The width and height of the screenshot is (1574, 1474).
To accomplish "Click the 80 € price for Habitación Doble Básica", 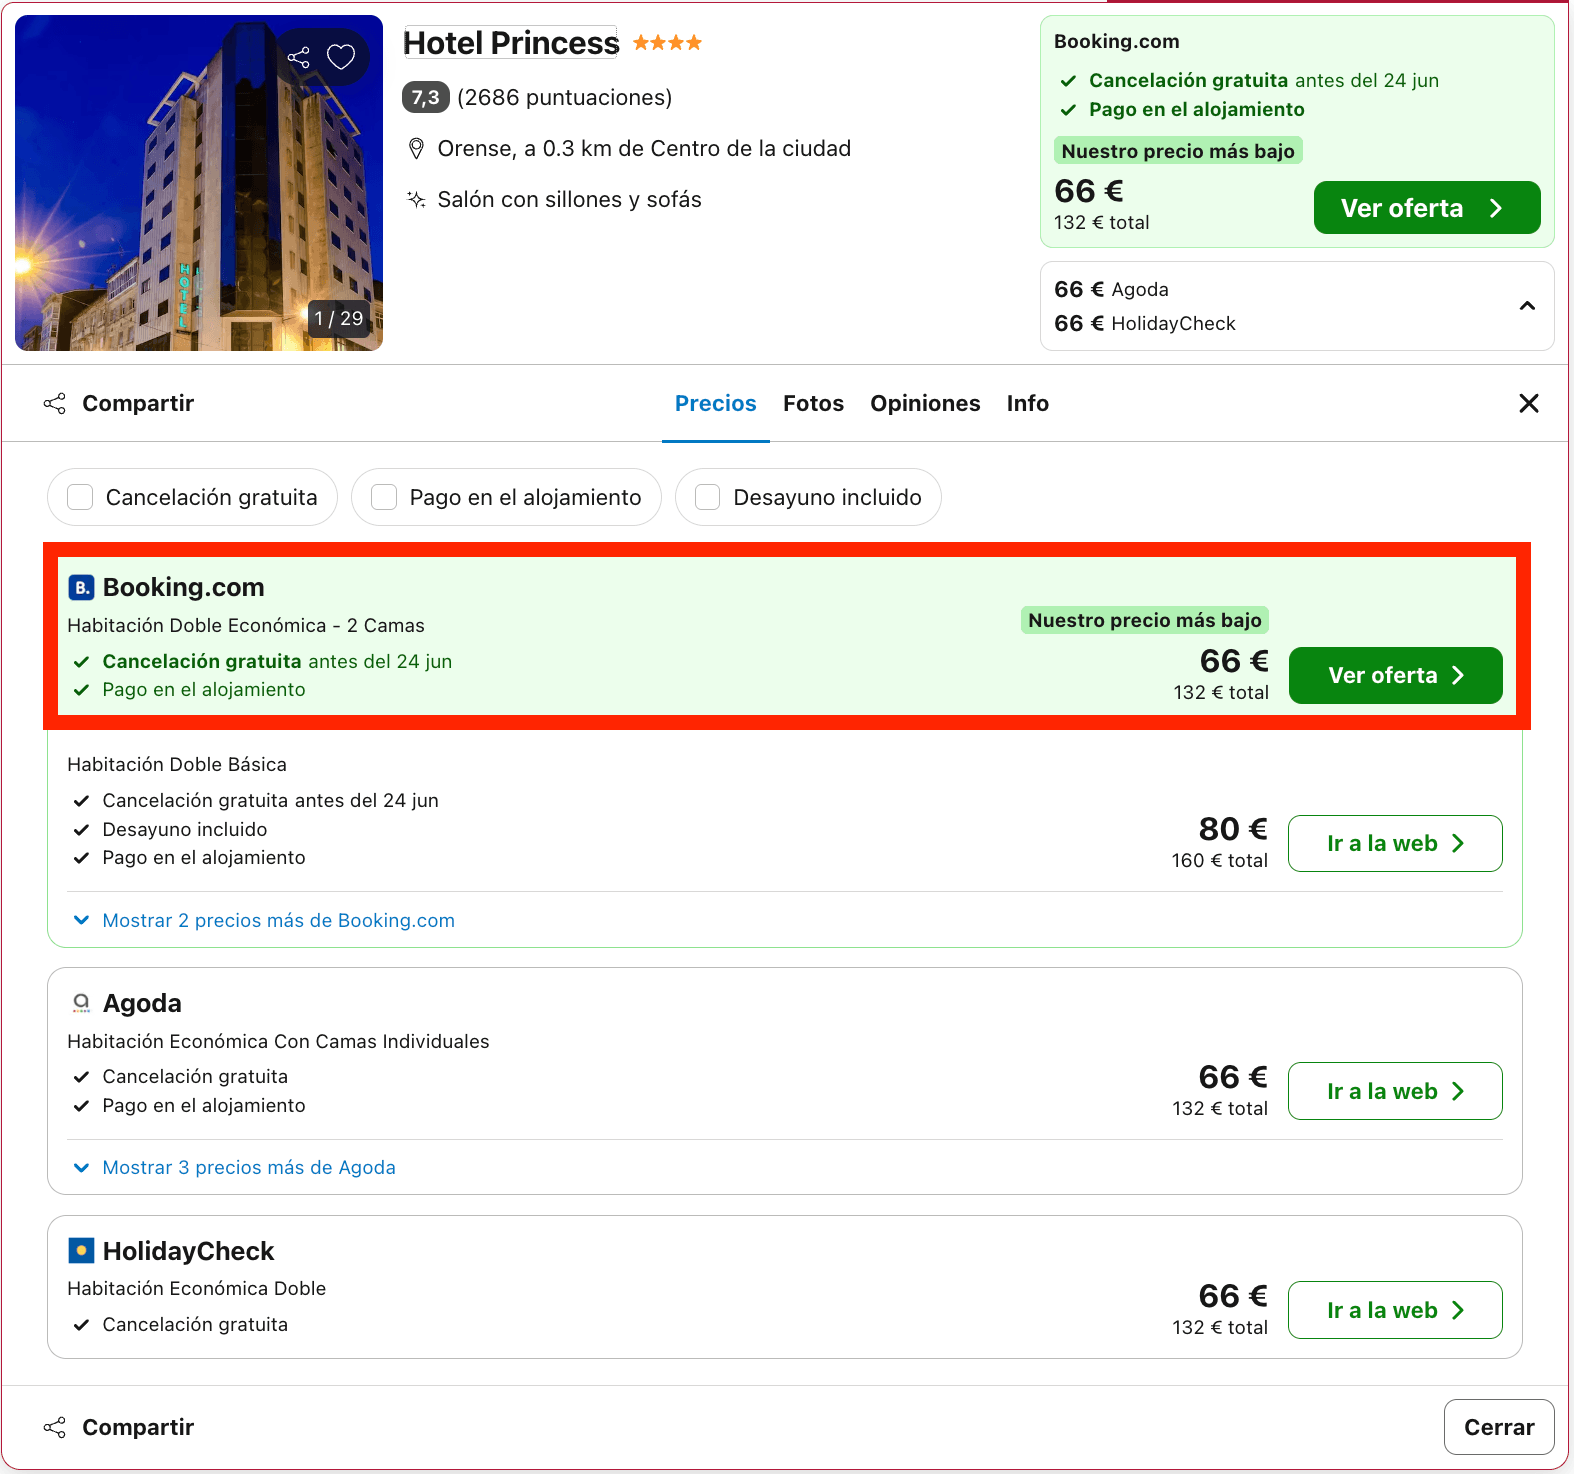I will [x=1233, y=829].
